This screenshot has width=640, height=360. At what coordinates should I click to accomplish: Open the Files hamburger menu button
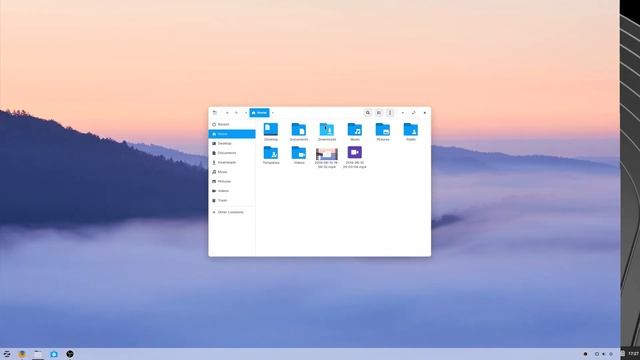pos(390,113)
